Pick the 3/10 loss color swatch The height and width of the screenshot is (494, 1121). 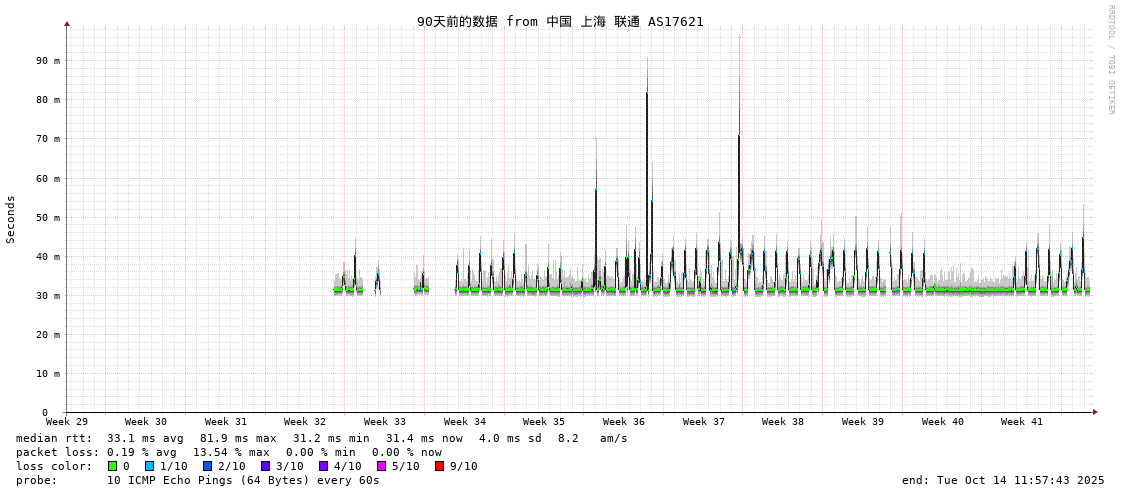(x=265, y=466)
